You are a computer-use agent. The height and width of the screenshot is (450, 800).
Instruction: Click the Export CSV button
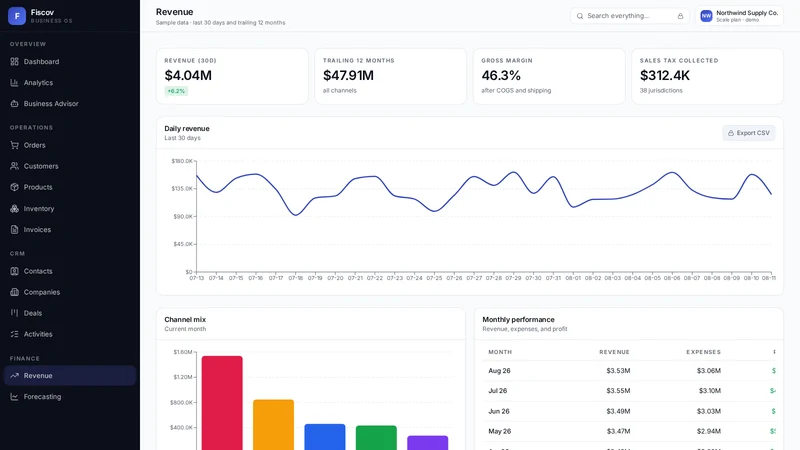coord(748,133)
